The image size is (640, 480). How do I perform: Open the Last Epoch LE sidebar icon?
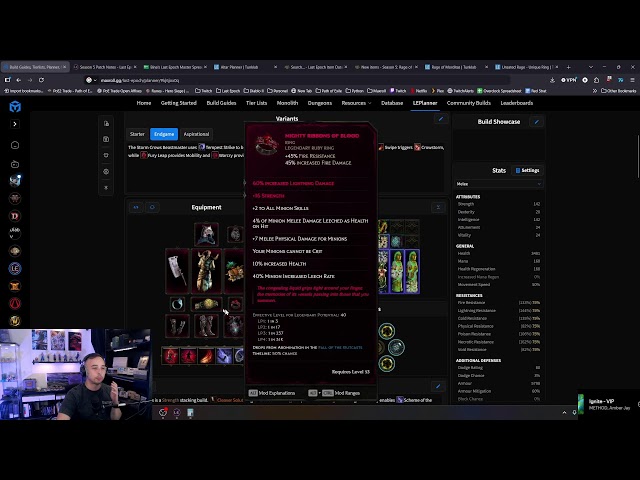pos(15,268)
